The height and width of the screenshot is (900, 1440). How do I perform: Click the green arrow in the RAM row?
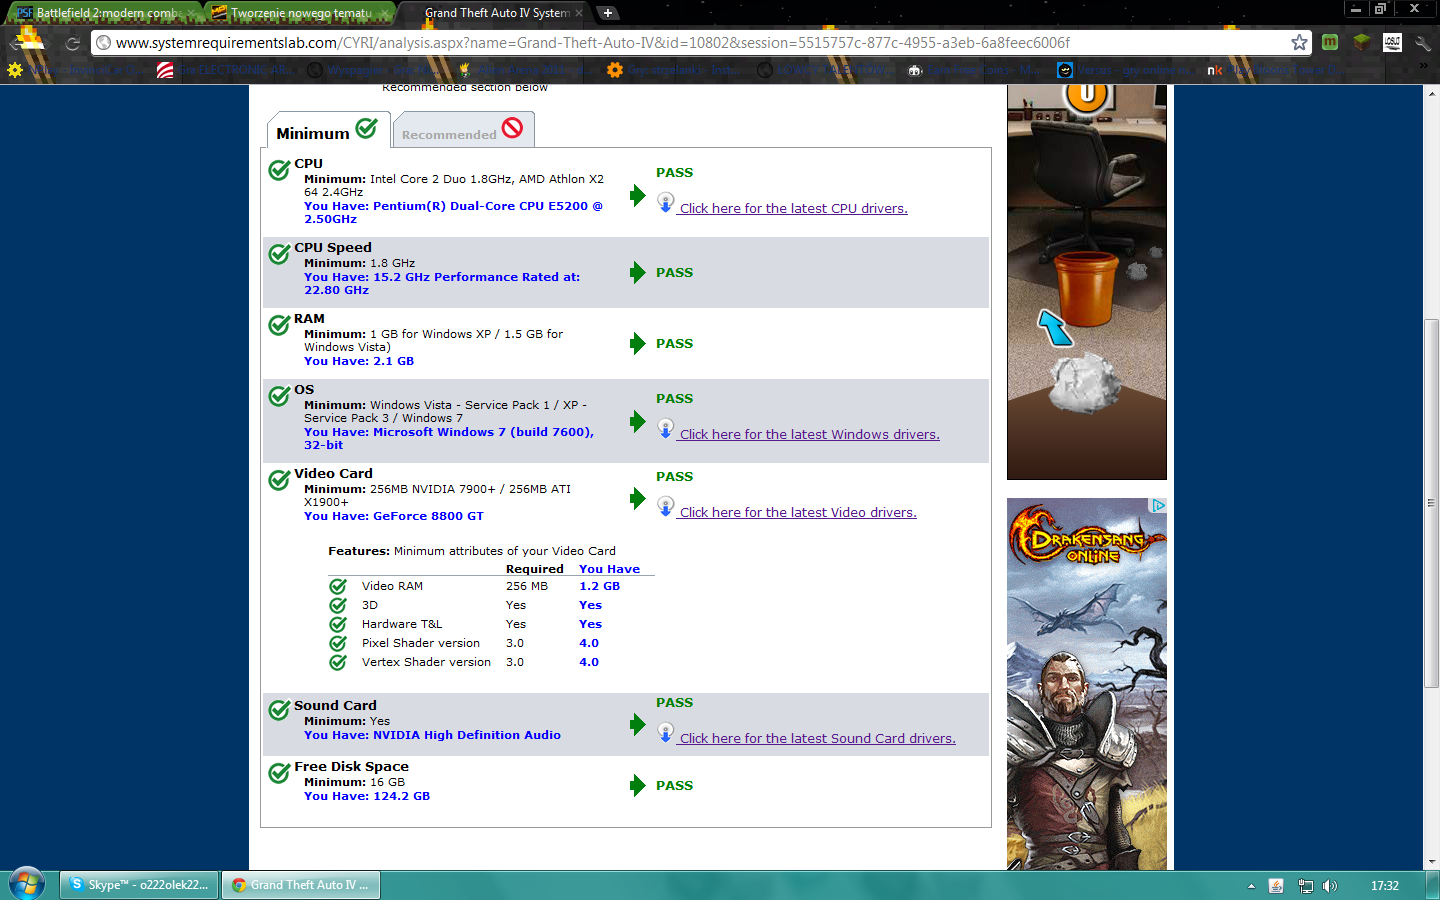[x=638, y=344]
